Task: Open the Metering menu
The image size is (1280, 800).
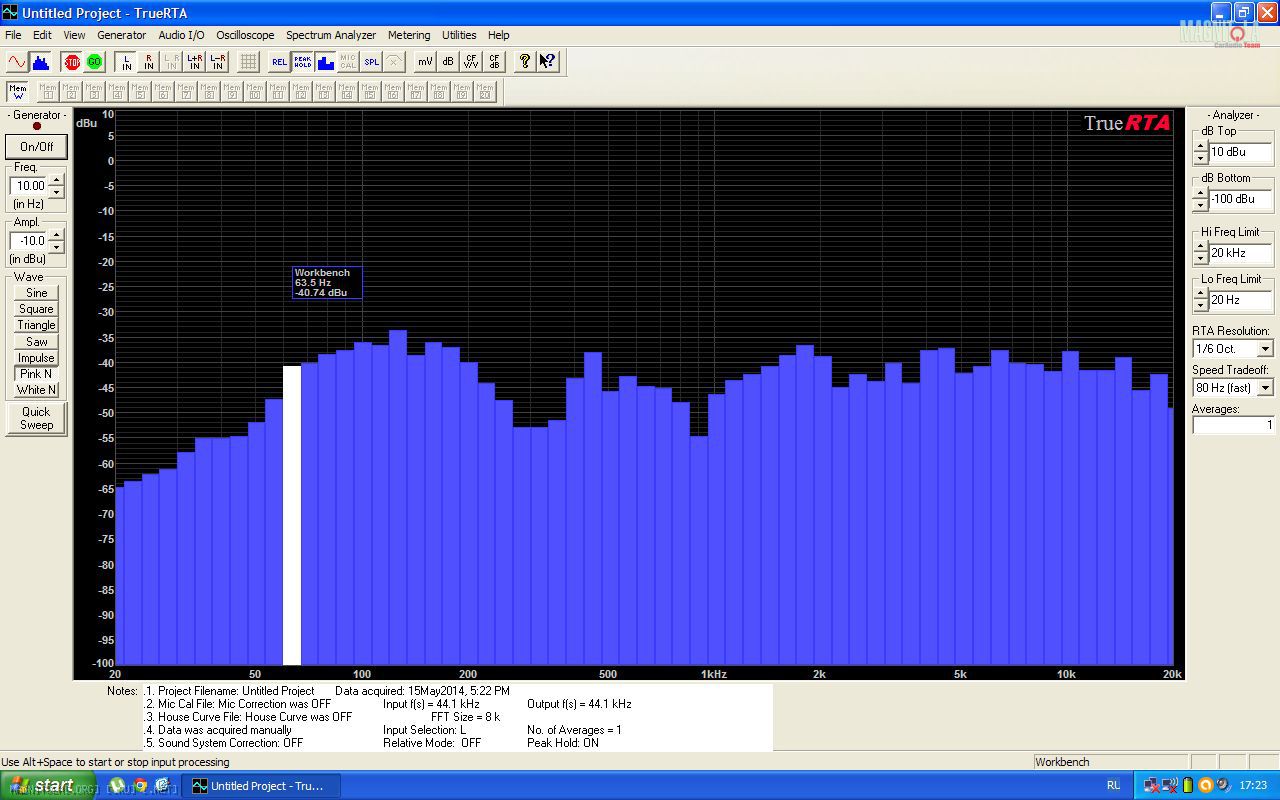Action: (x=409, y=35)
